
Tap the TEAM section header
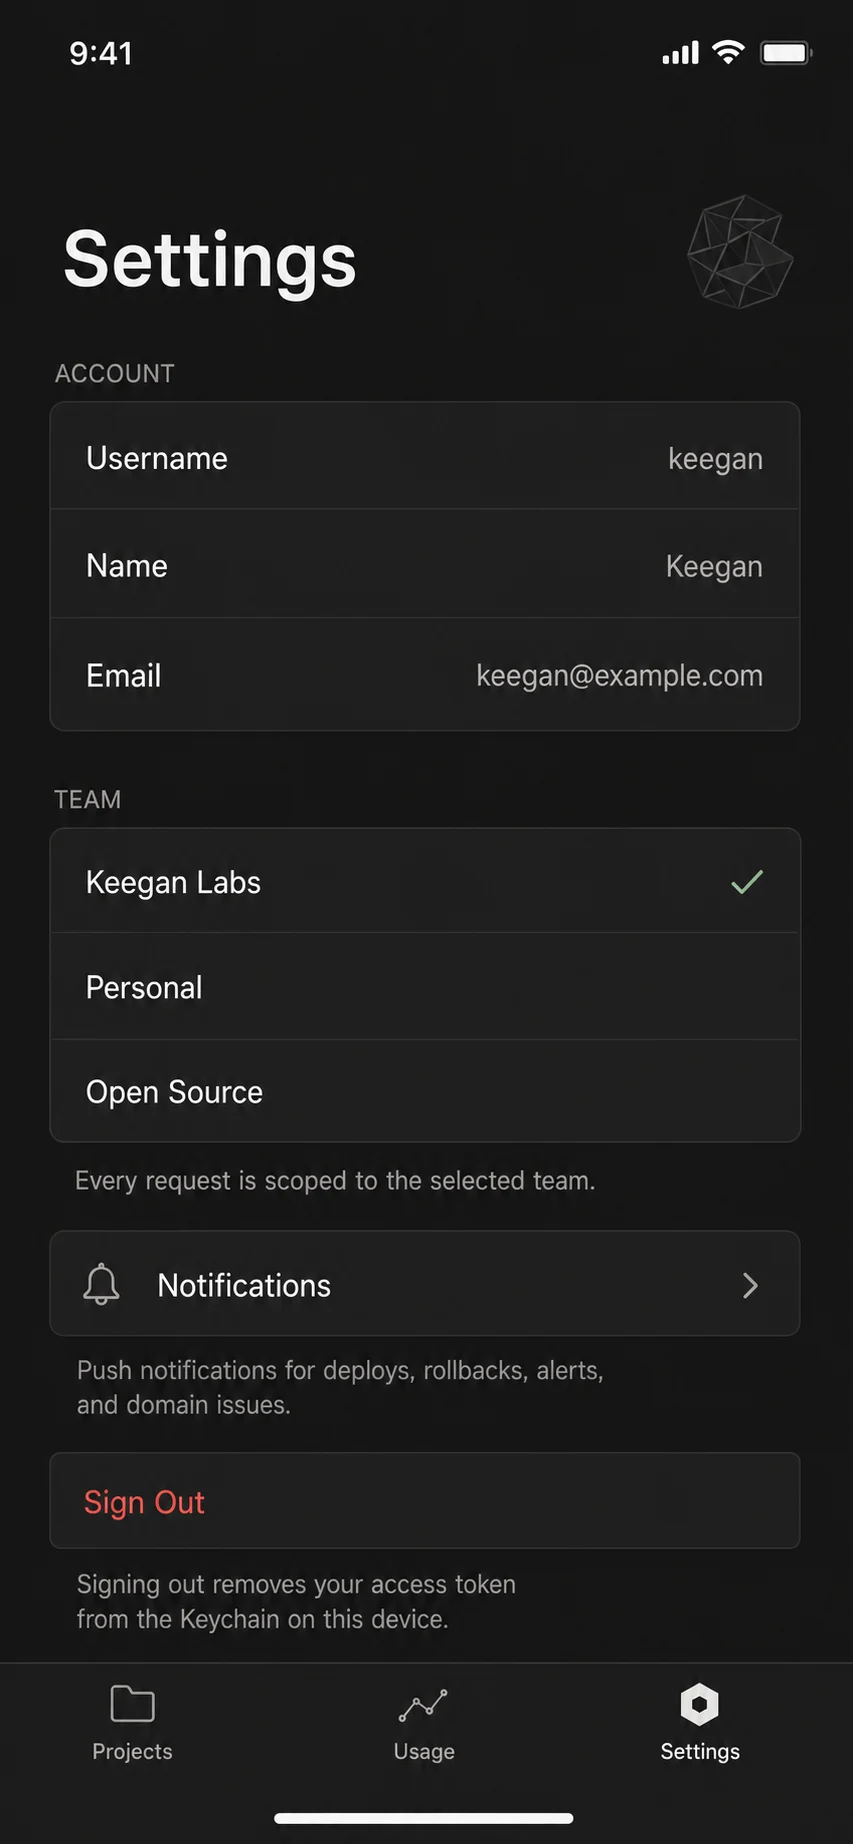coord(88,800)
